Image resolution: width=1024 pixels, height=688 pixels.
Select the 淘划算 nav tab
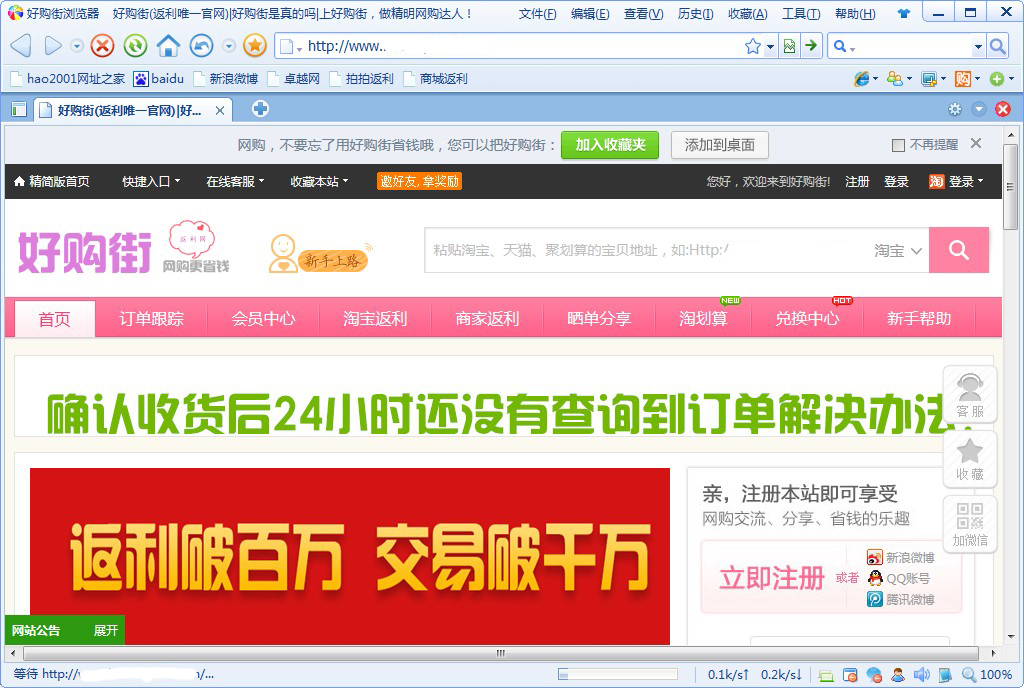pos(703,319)
